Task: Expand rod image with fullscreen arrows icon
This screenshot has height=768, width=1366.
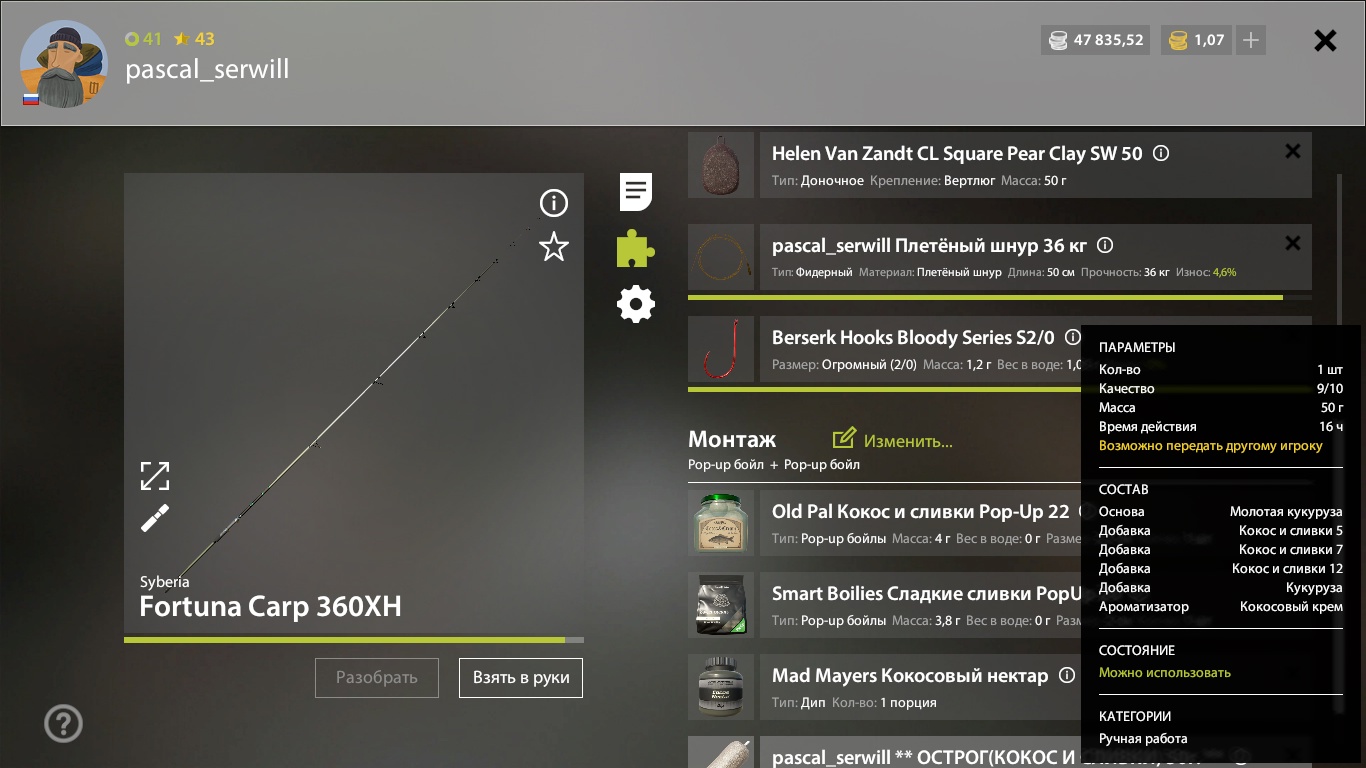Action: pos(155,476)
